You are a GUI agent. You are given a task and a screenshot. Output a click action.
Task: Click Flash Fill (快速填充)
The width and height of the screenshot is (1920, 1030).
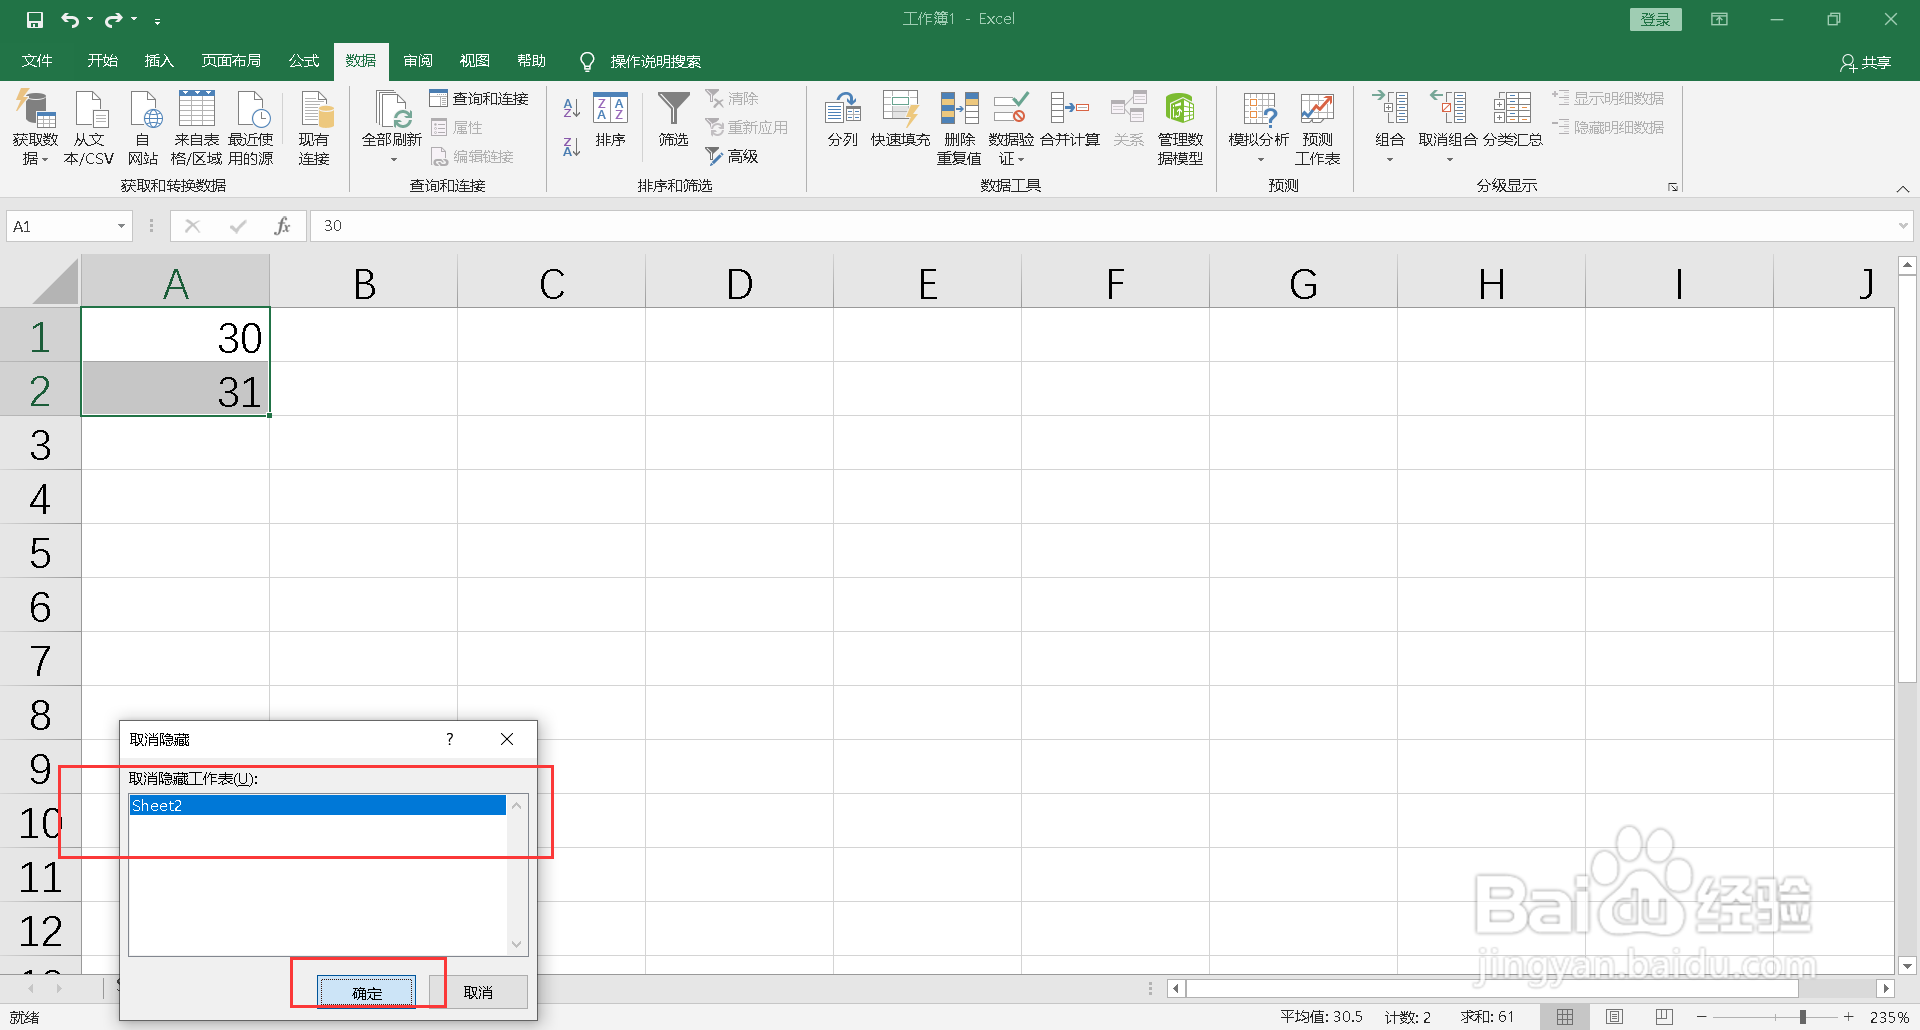pos(900,120)
